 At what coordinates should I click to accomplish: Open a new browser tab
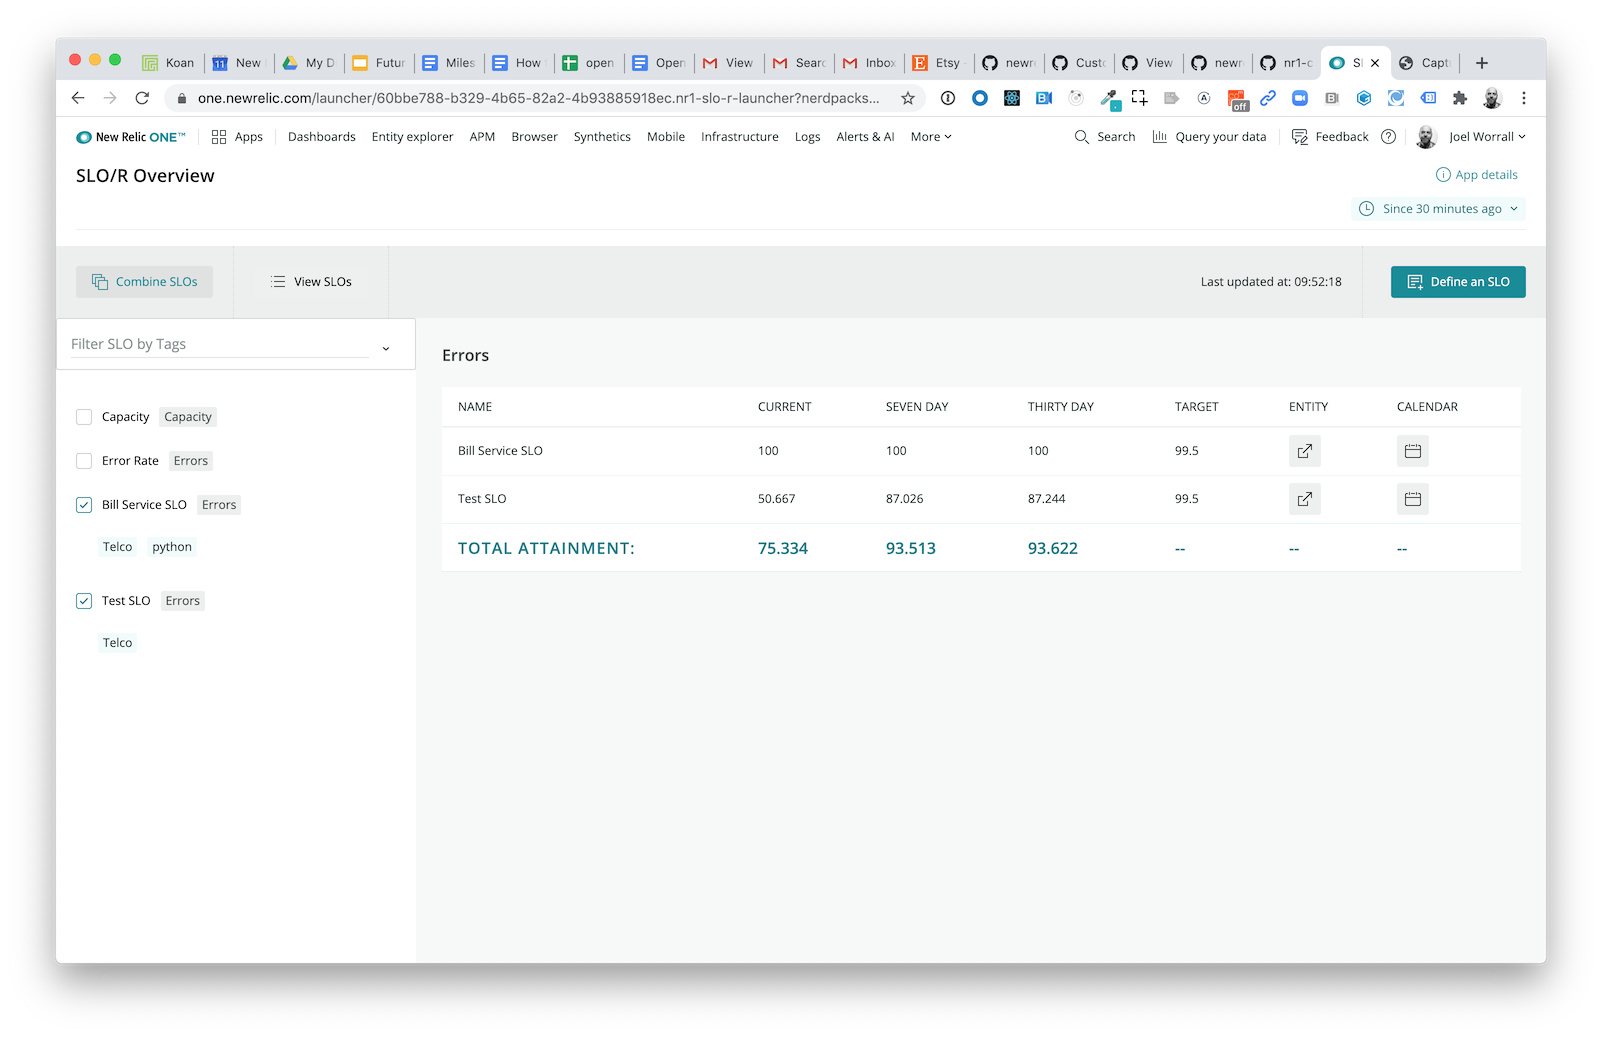[1482, 63]
